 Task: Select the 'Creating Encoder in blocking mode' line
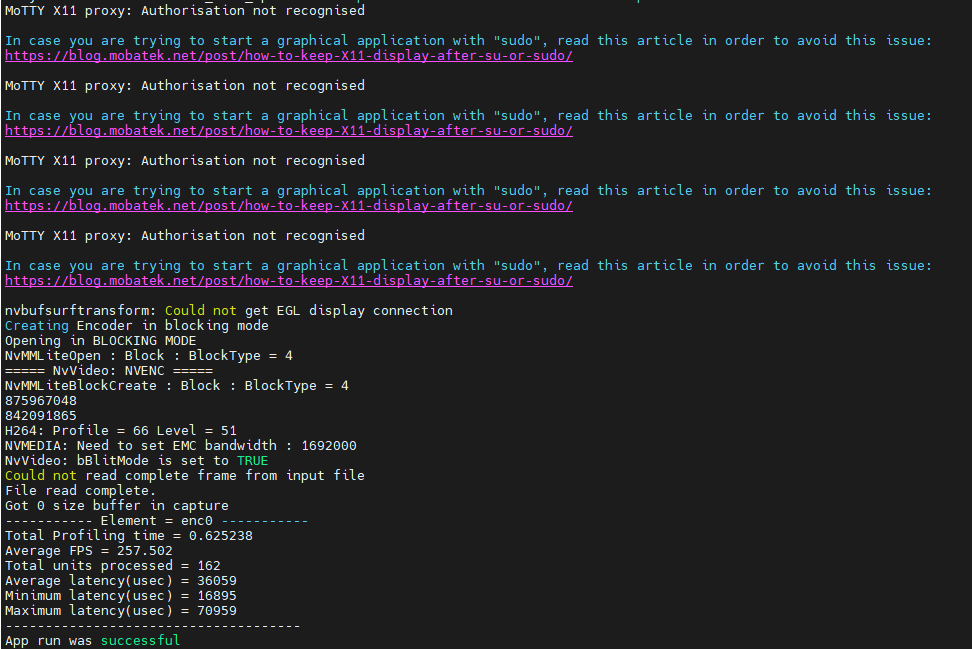[137, 325]
